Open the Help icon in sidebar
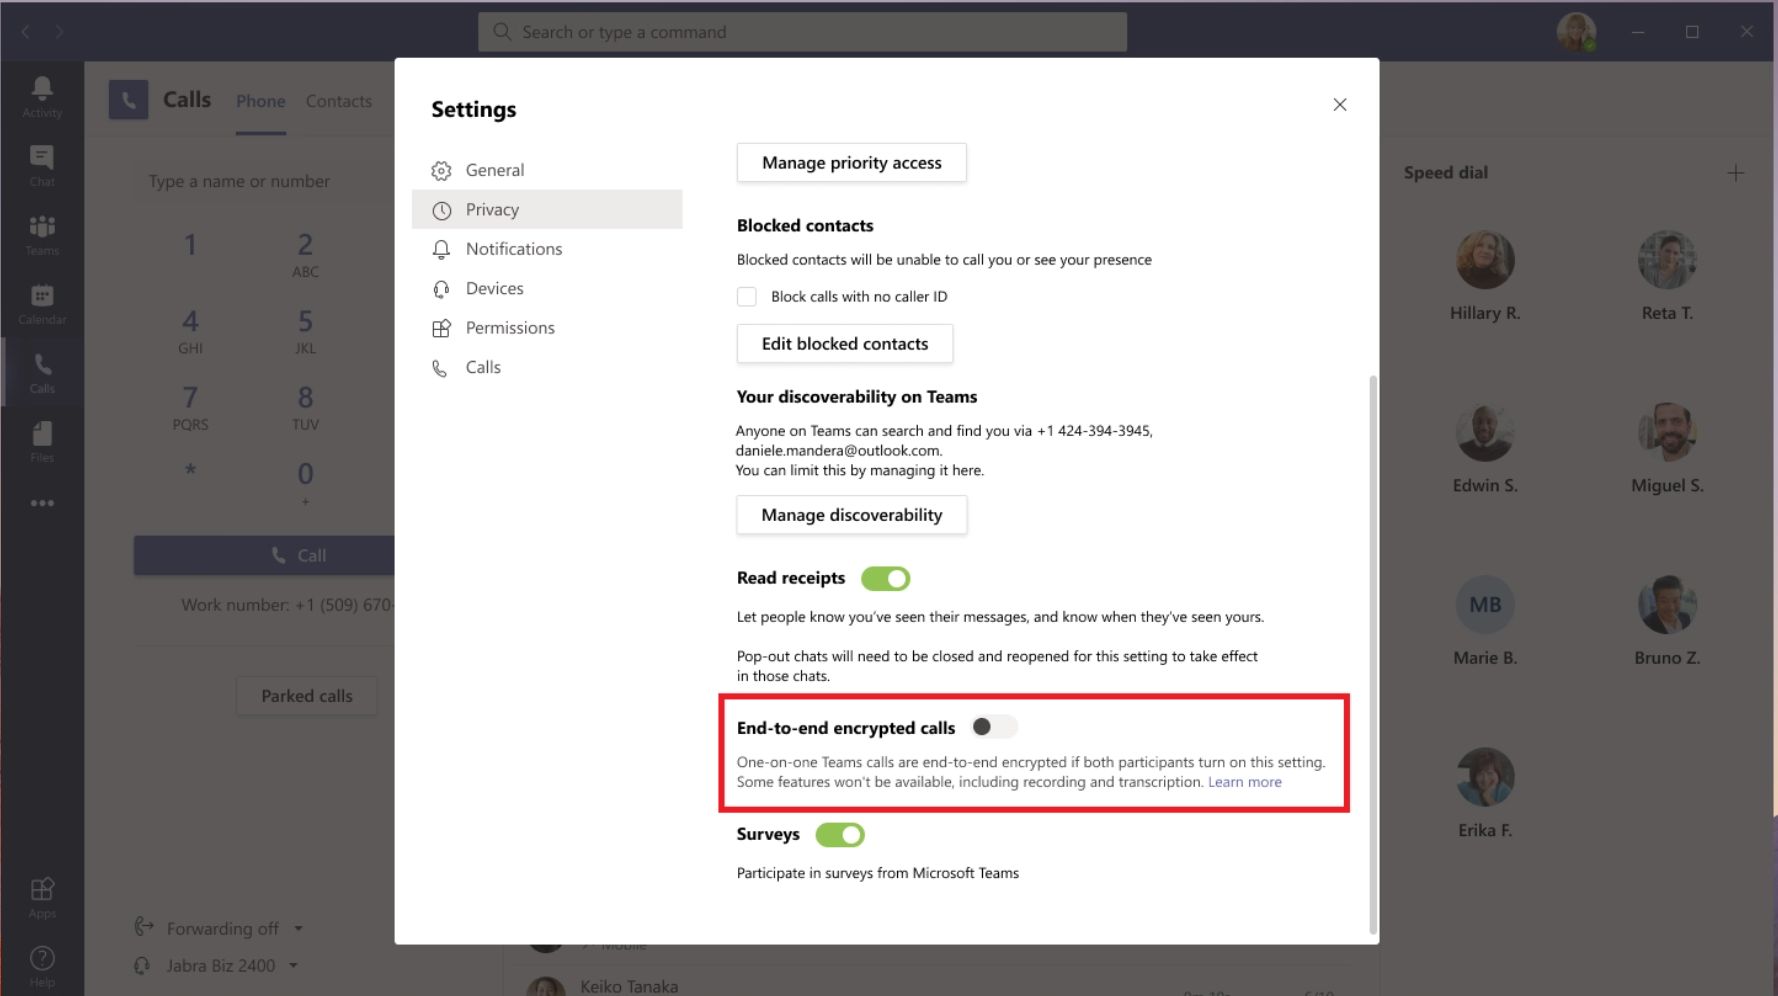The image size is (1778, 996). 42,966
